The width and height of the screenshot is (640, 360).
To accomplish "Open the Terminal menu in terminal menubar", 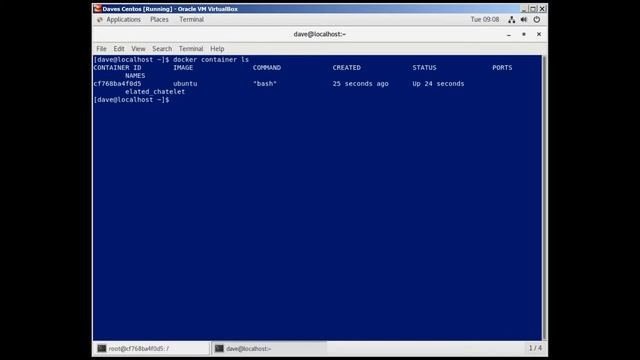I will coord(191,49).
